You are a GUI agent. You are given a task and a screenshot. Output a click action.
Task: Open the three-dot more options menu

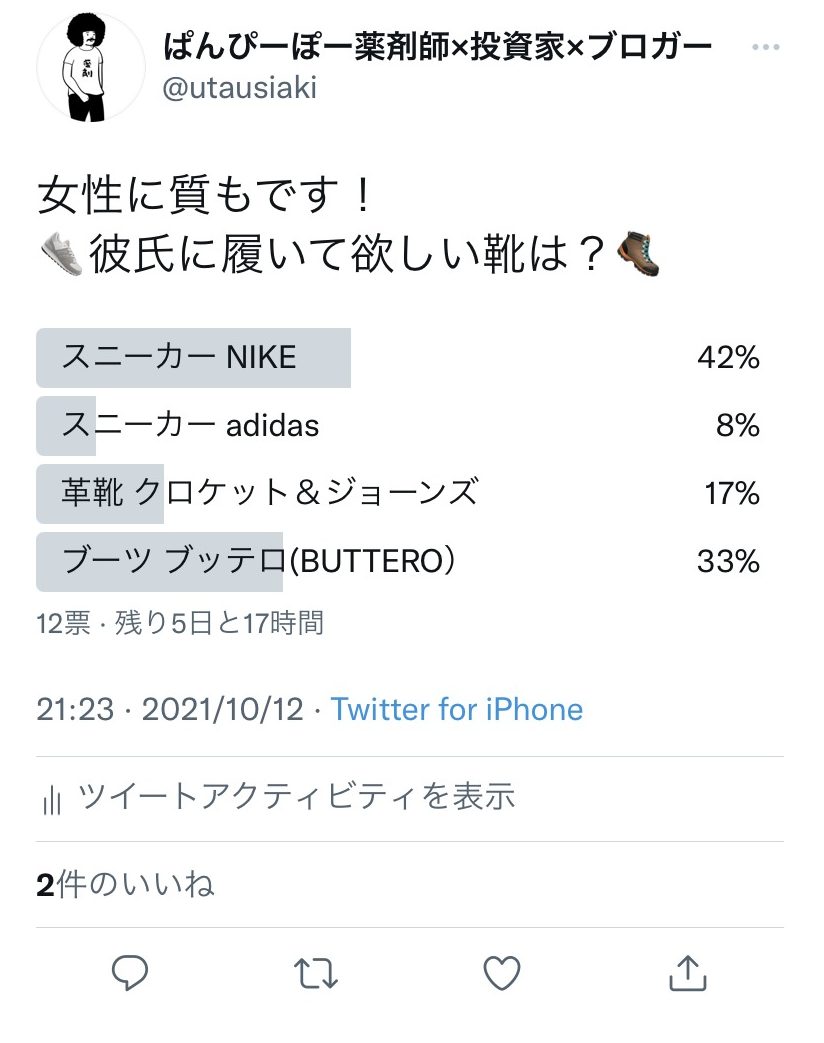tap(765, 48)
